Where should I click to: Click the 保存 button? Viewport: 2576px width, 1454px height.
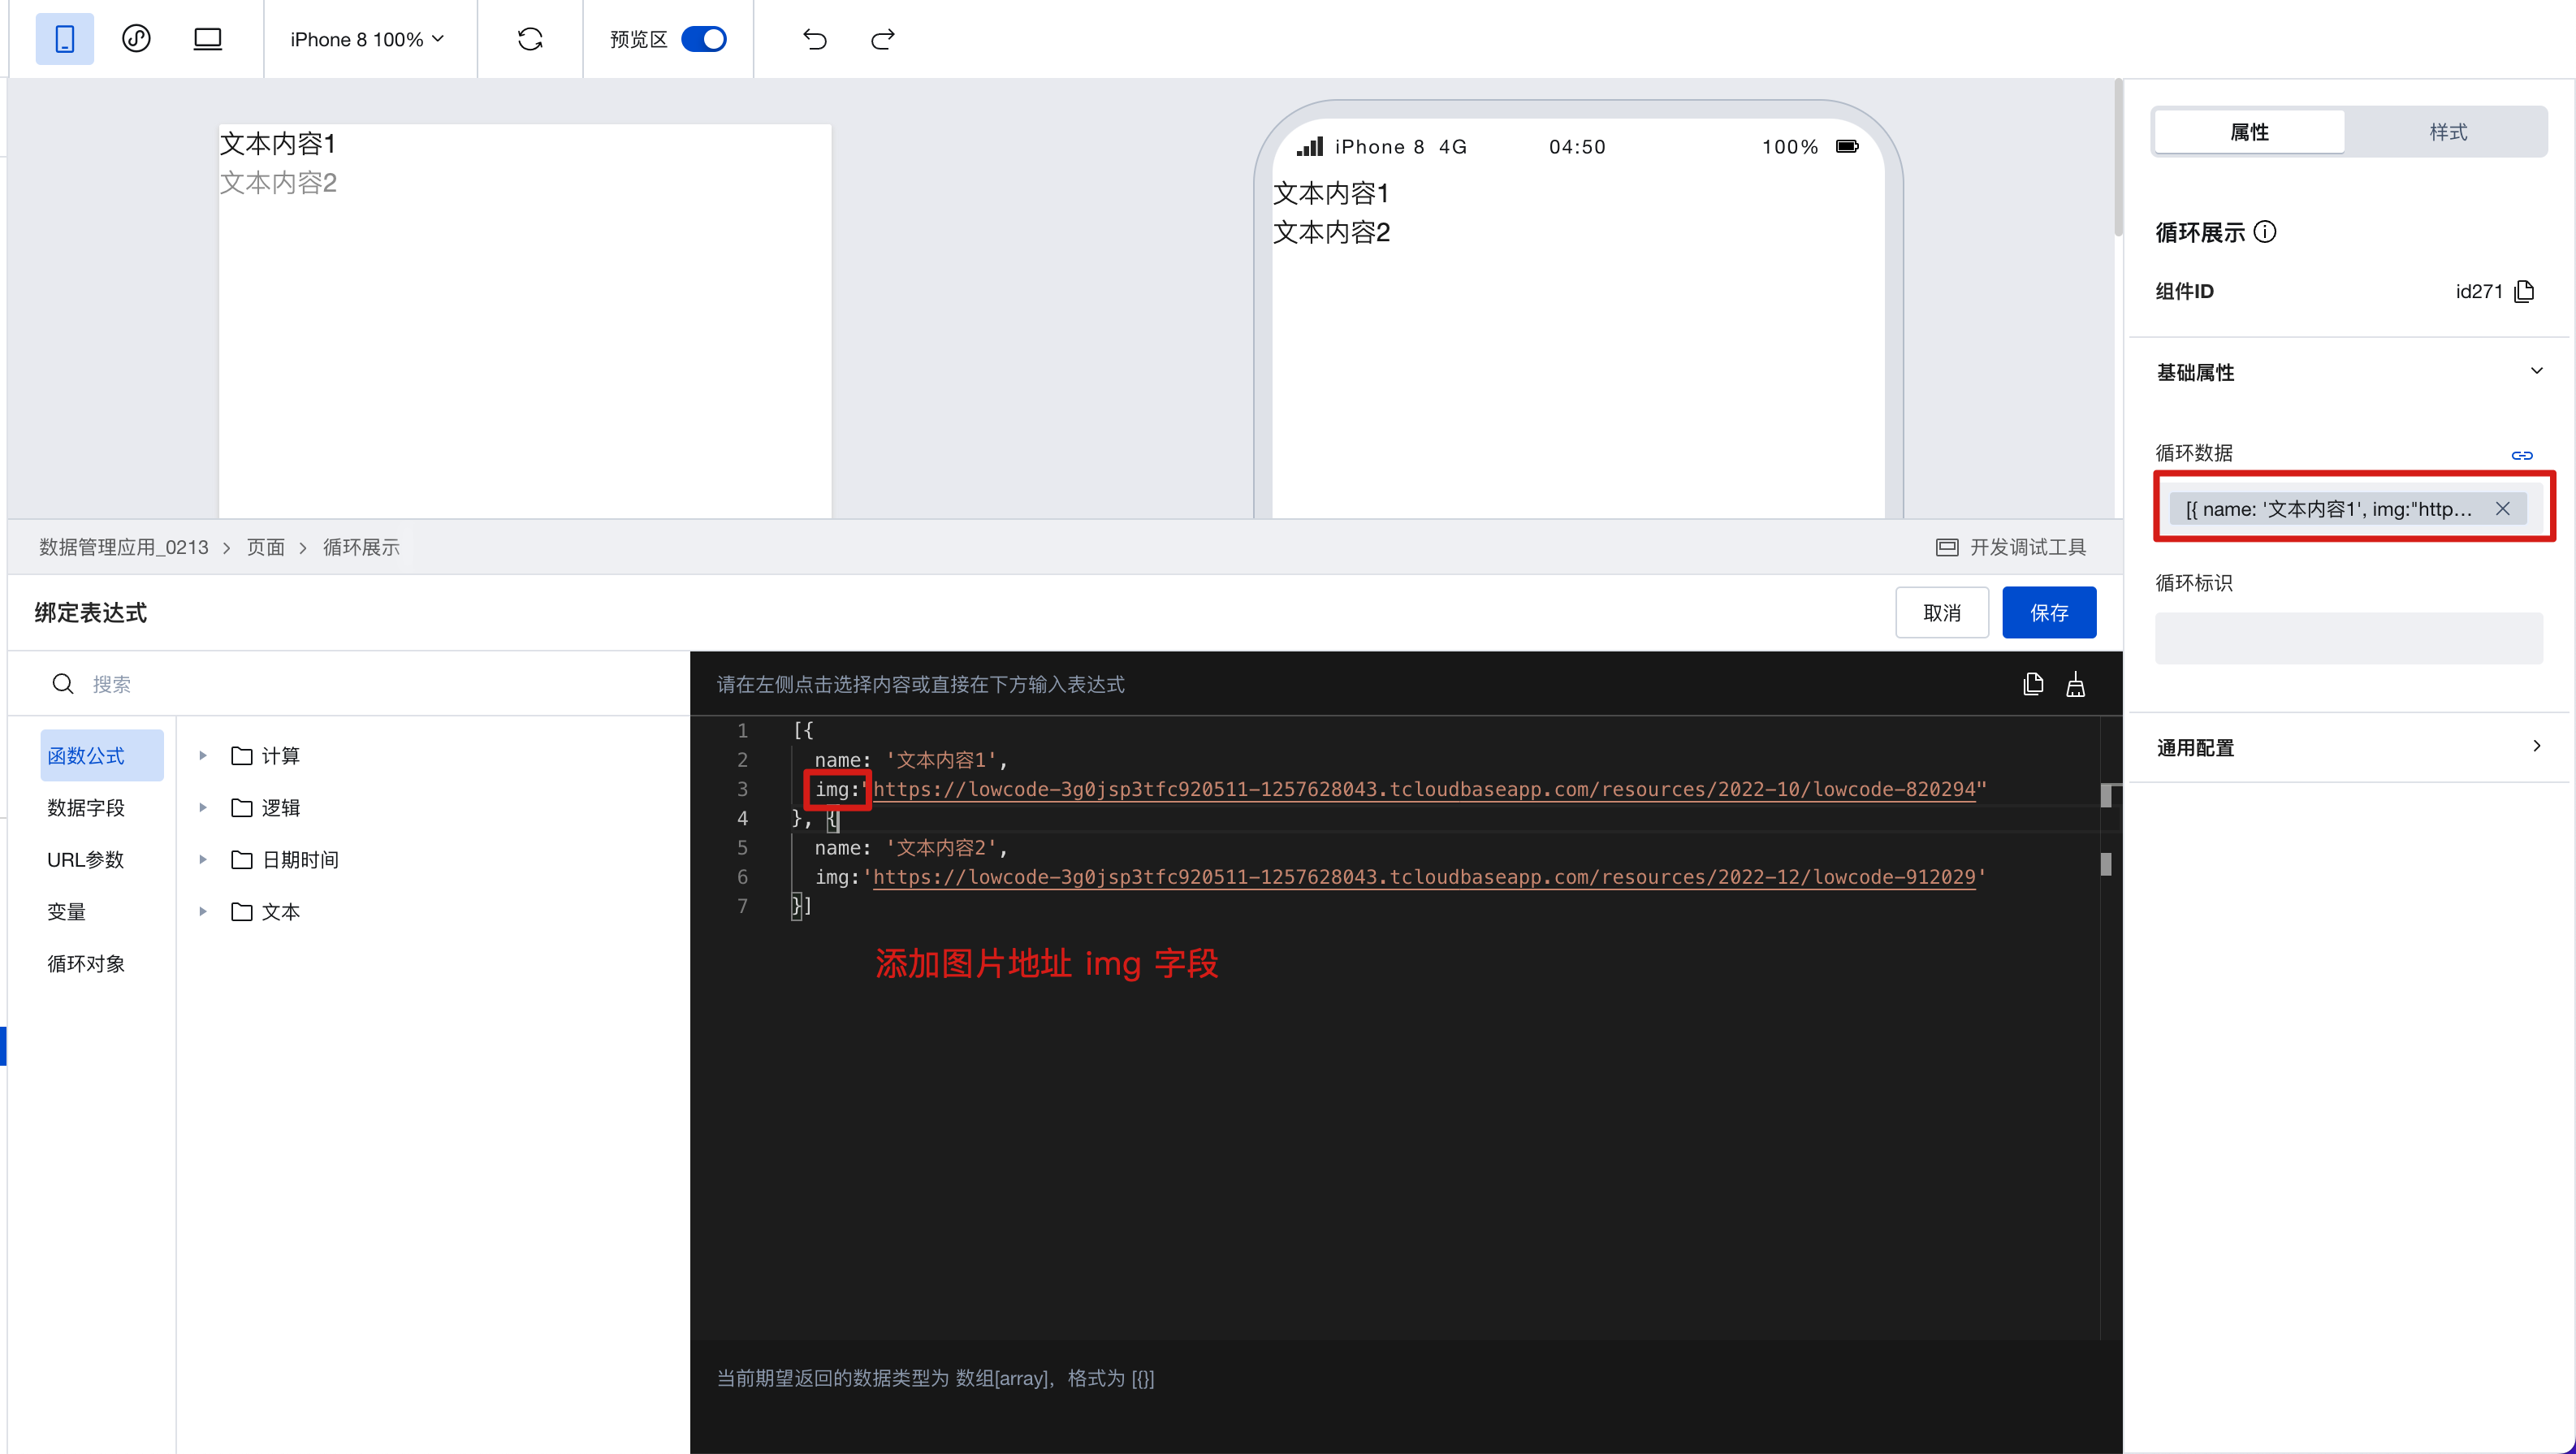[x=2049, y=612]
